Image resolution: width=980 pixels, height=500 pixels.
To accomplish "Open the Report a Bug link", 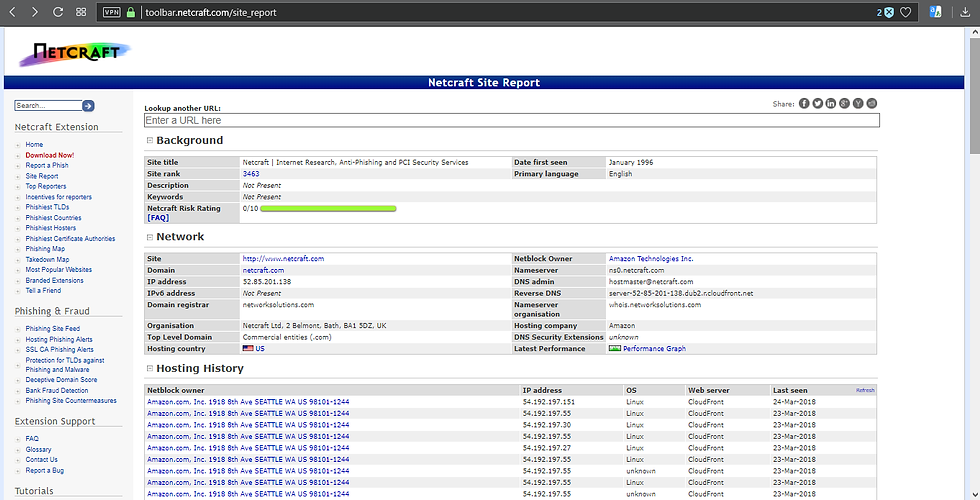I will click(x=44, y=470).
